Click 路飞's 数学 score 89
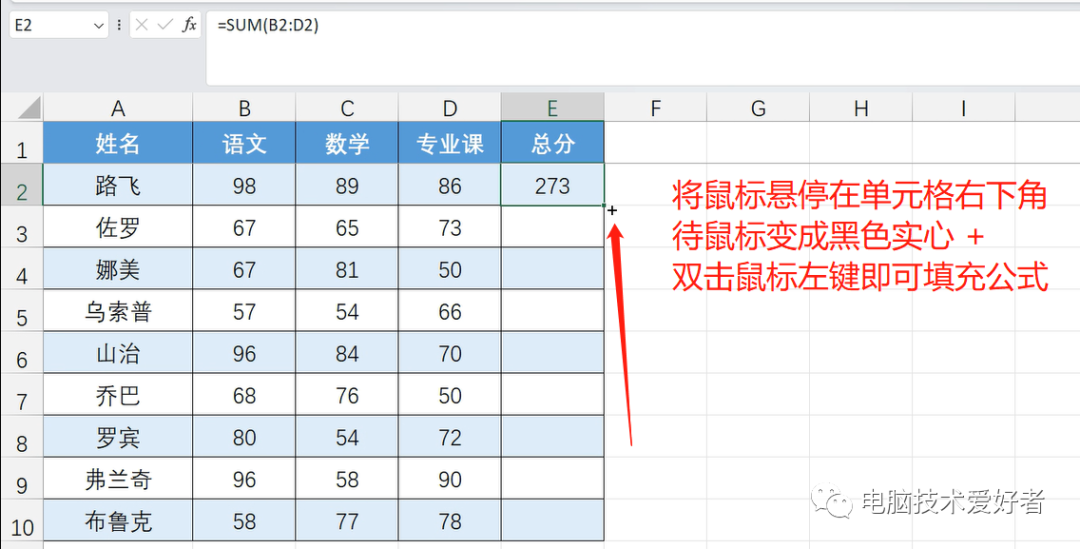Image resolution: width=1080 pixels, height=549 pixels. [347, 185]
